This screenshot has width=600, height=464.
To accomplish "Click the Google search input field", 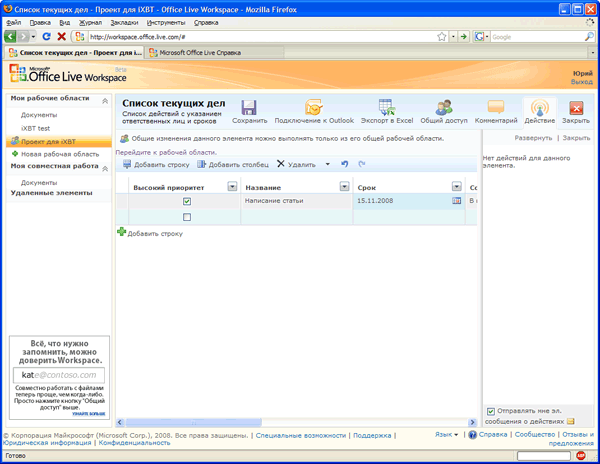I will click(x=538, y=37).
